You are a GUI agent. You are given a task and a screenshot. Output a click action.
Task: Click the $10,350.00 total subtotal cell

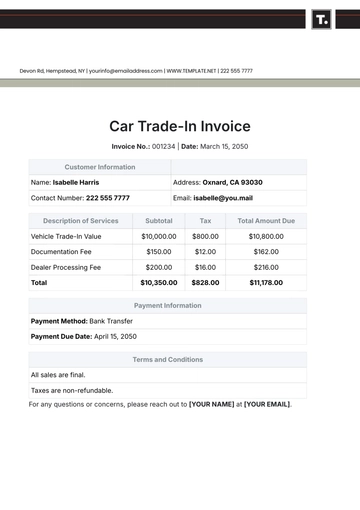(159, 283)
